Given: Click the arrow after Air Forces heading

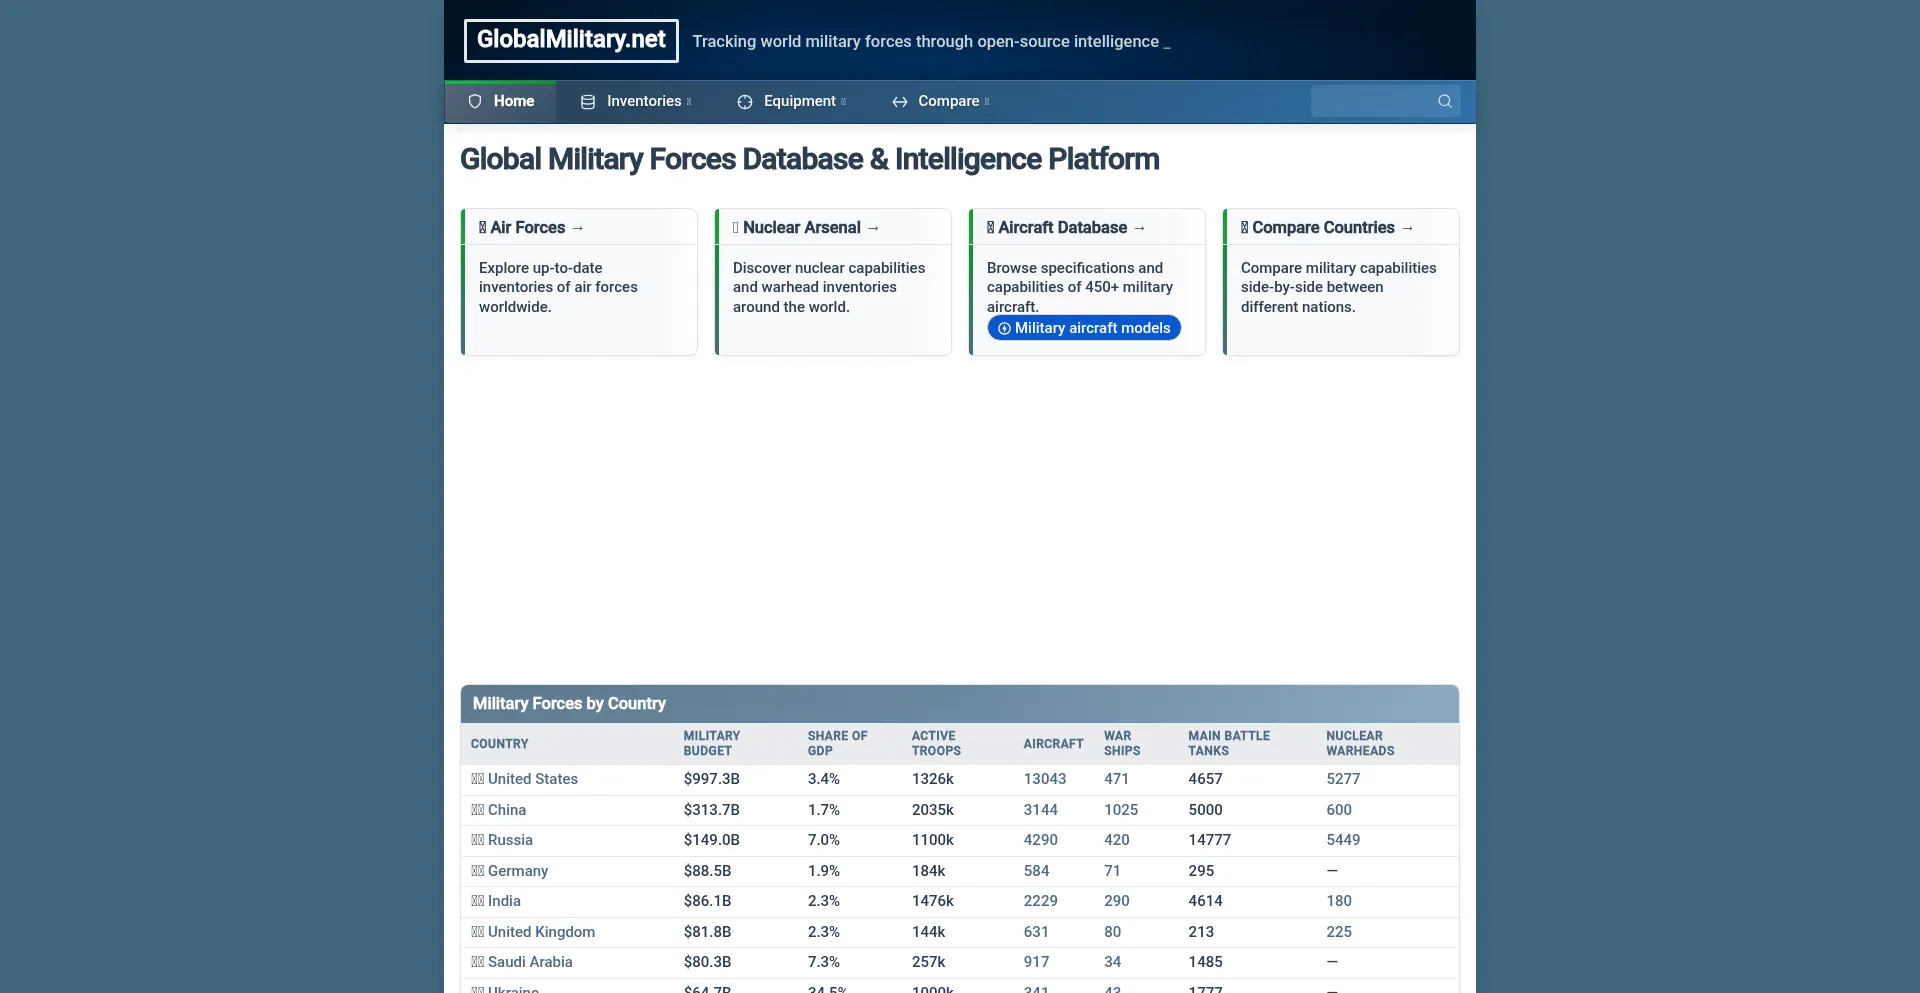Looking at the screenshot, I should point(578,228).
